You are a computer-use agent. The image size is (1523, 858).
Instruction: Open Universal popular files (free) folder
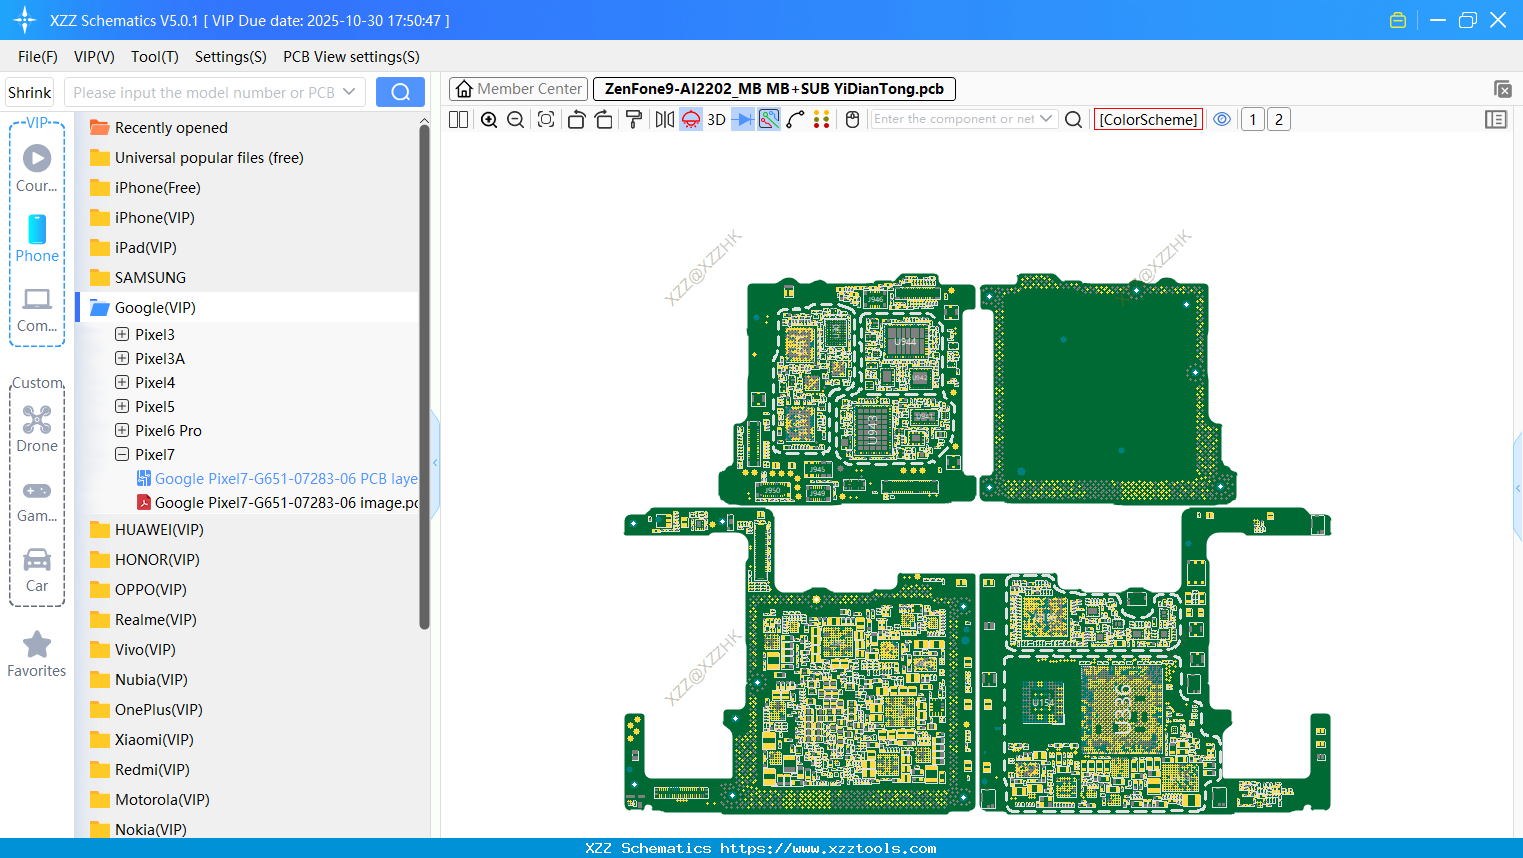[197, 157]
